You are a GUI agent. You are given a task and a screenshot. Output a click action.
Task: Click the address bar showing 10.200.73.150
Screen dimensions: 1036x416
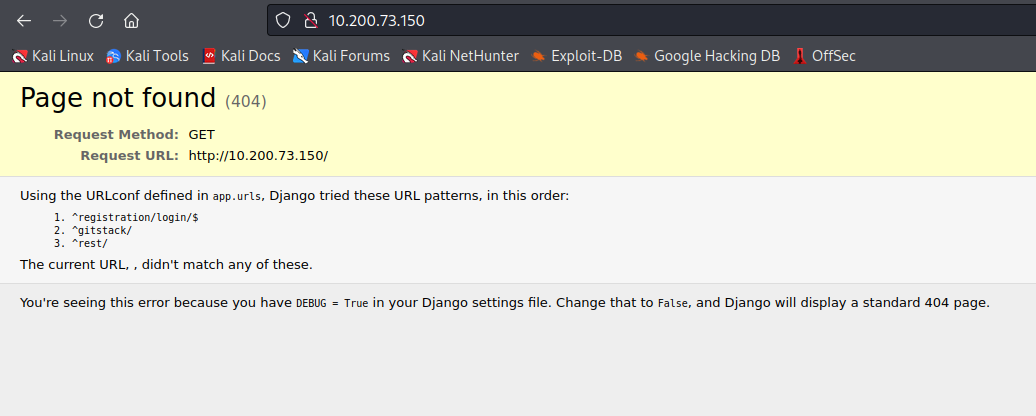tap(651, 20)
